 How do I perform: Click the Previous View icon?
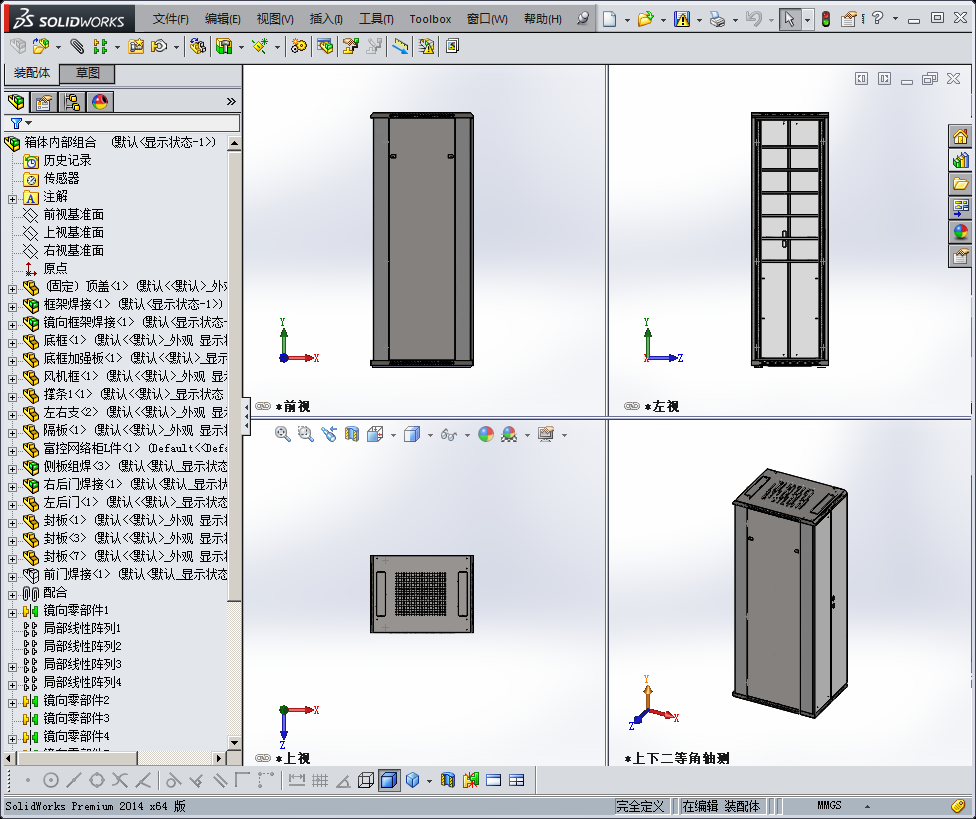pyautogui.click(x=329, y=434)
